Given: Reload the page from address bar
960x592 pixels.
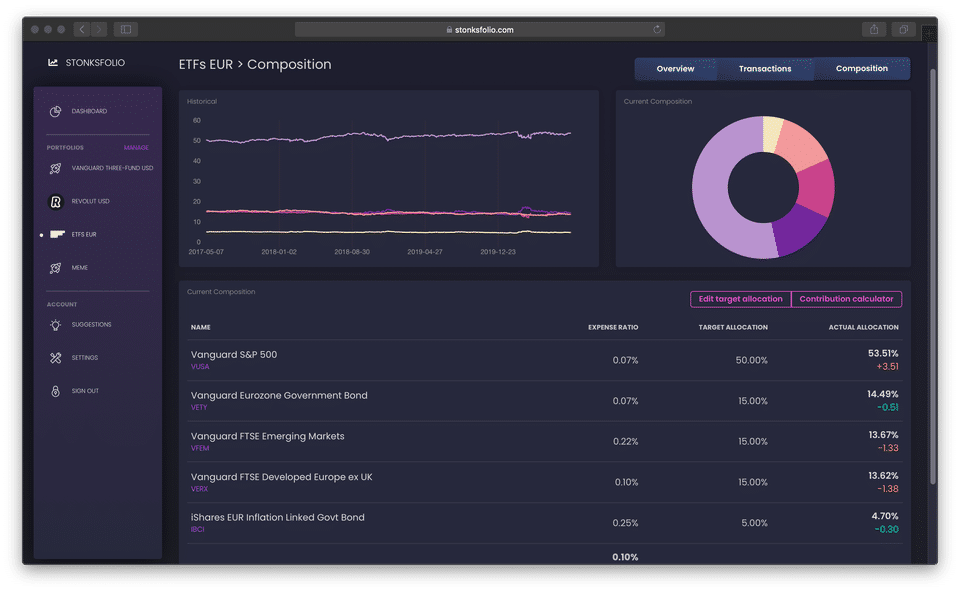Looking at the screenshot, I should coord(657,29).
